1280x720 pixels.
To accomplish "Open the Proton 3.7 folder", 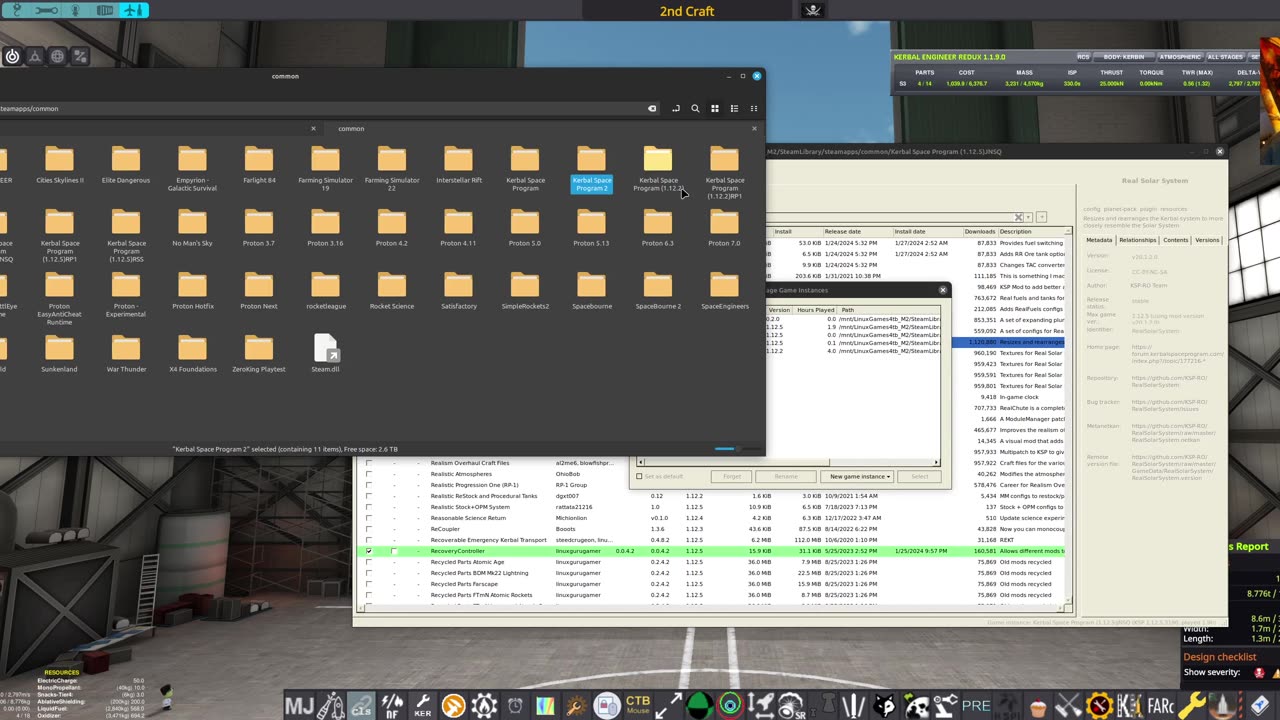I will [x=259, y=229].
